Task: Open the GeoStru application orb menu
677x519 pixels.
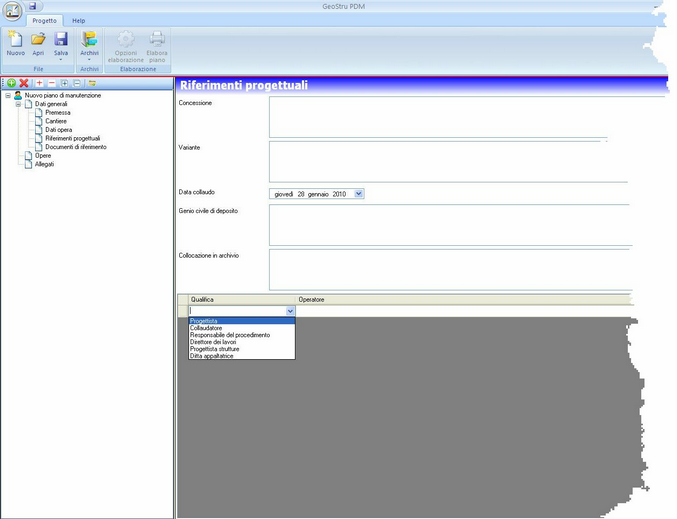Action: 12,11
